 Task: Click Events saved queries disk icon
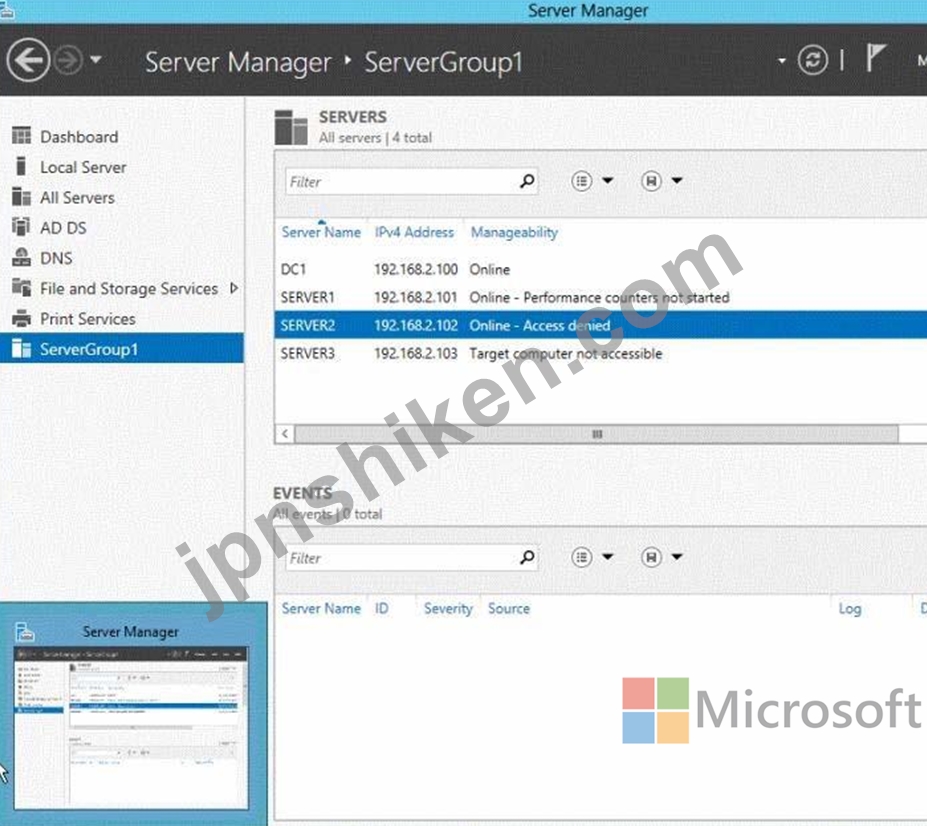point(651,557)
